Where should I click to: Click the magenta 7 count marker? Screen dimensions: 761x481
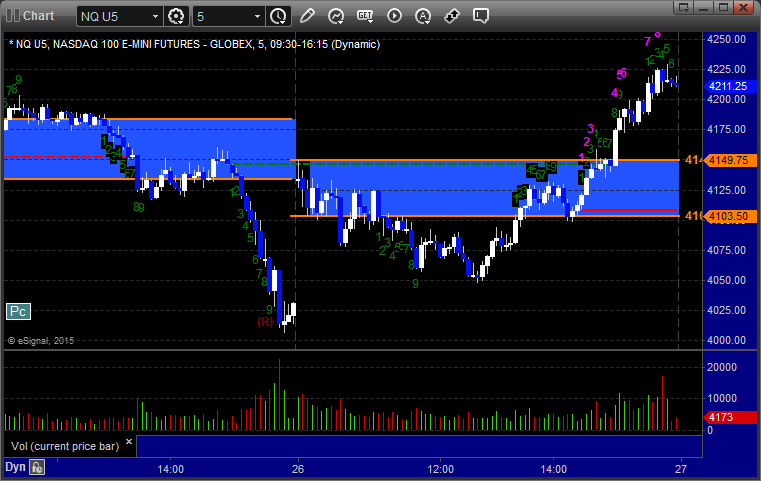(647, 42)
